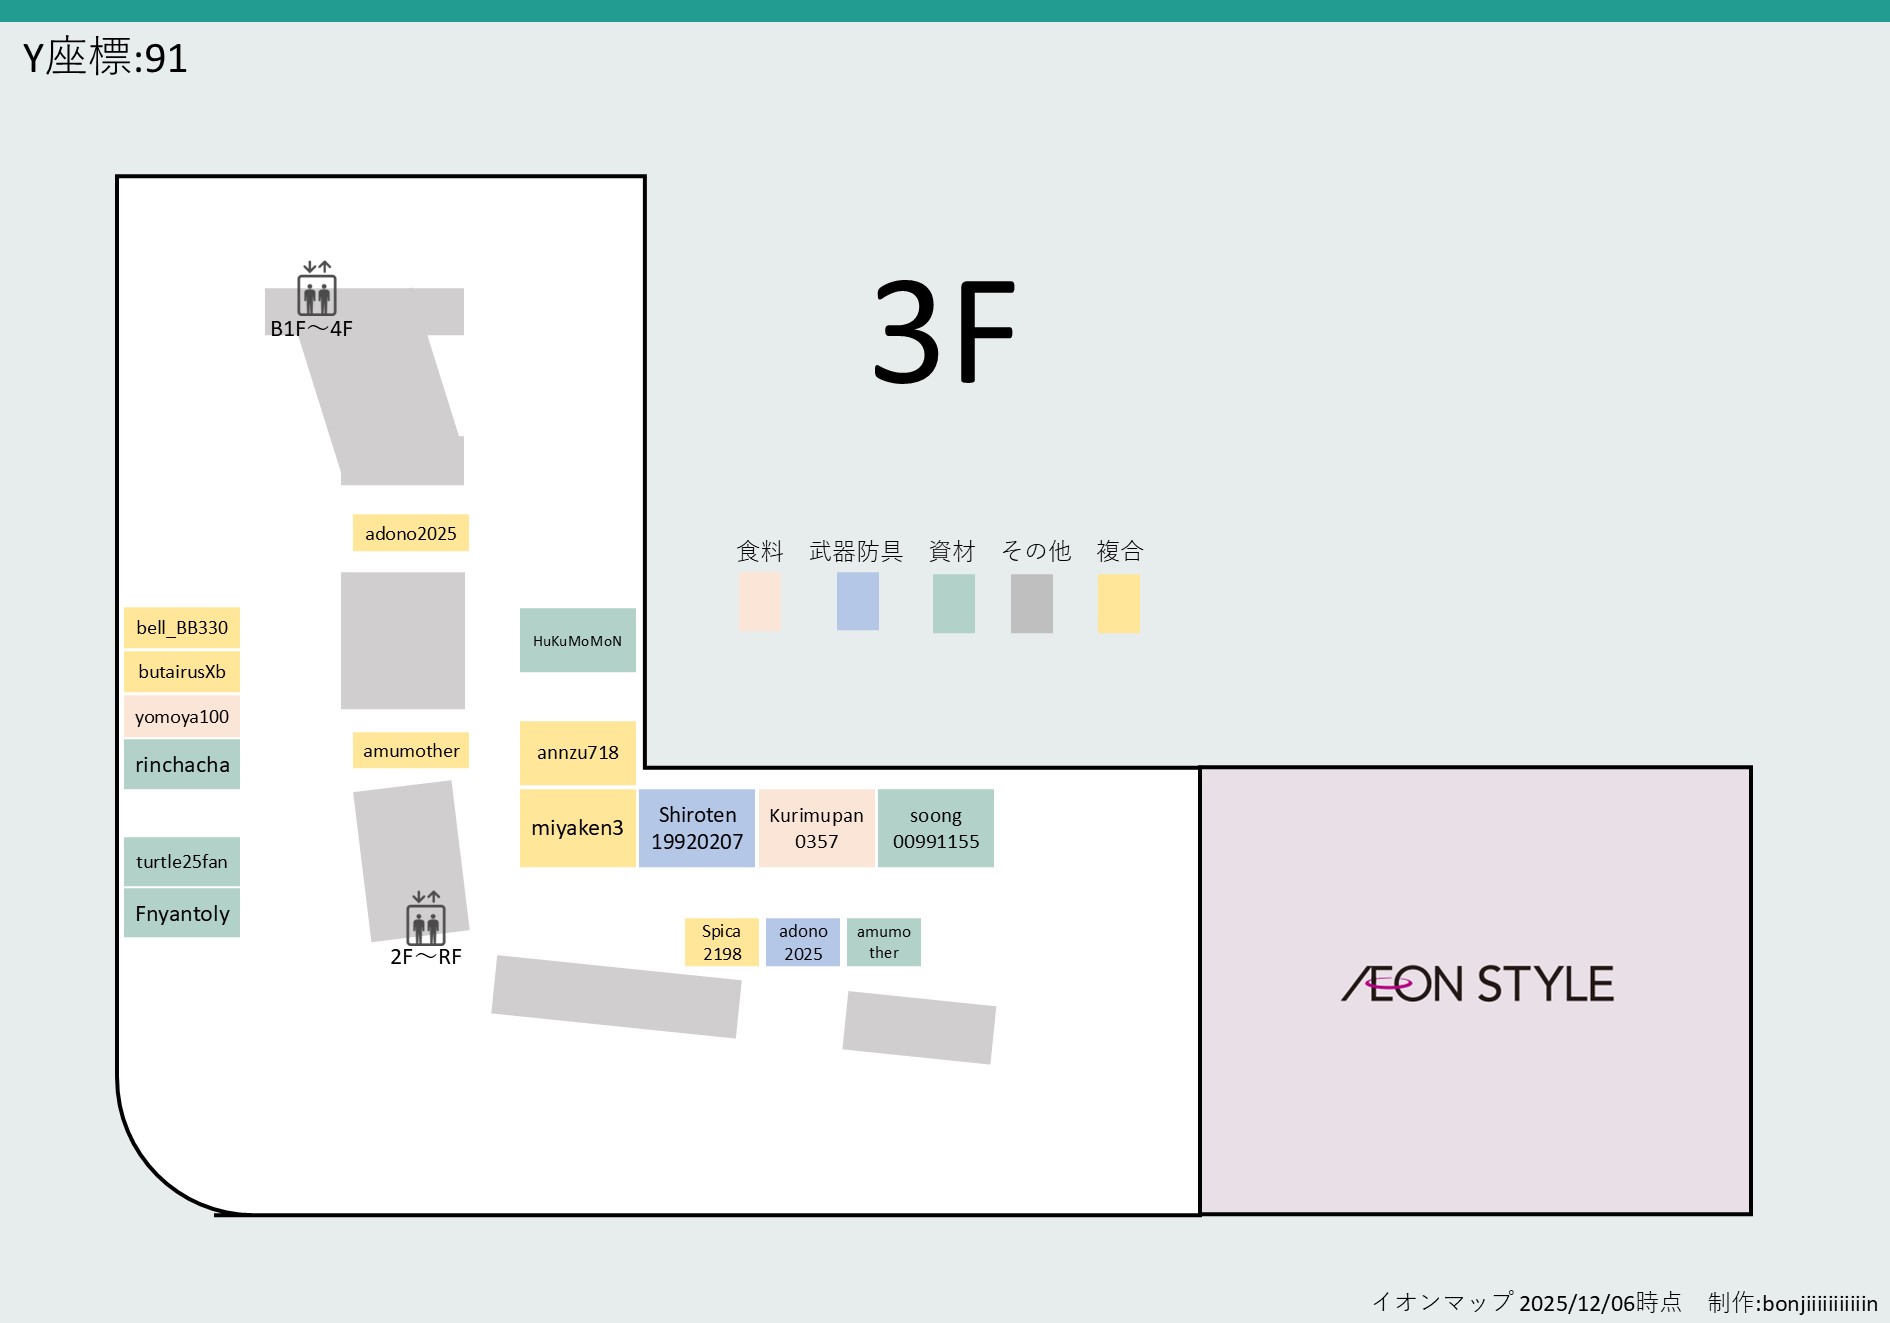The image size is (1890, 1323).
Task: Select the Fnyantoly shop block
Action: point(181,913)
